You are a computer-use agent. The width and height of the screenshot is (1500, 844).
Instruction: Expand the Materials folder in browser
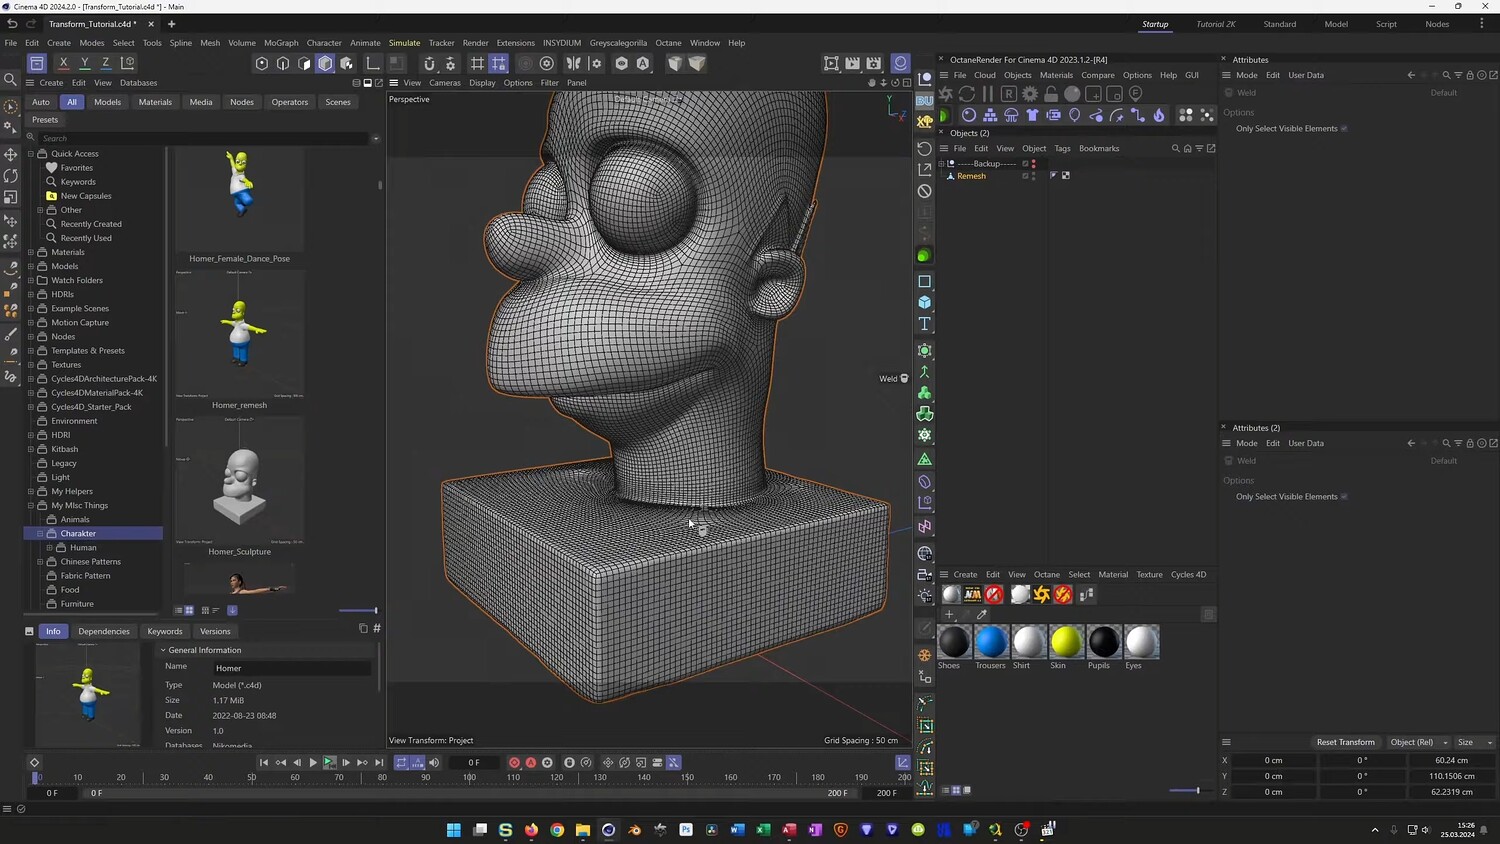(x=31, y=252)
